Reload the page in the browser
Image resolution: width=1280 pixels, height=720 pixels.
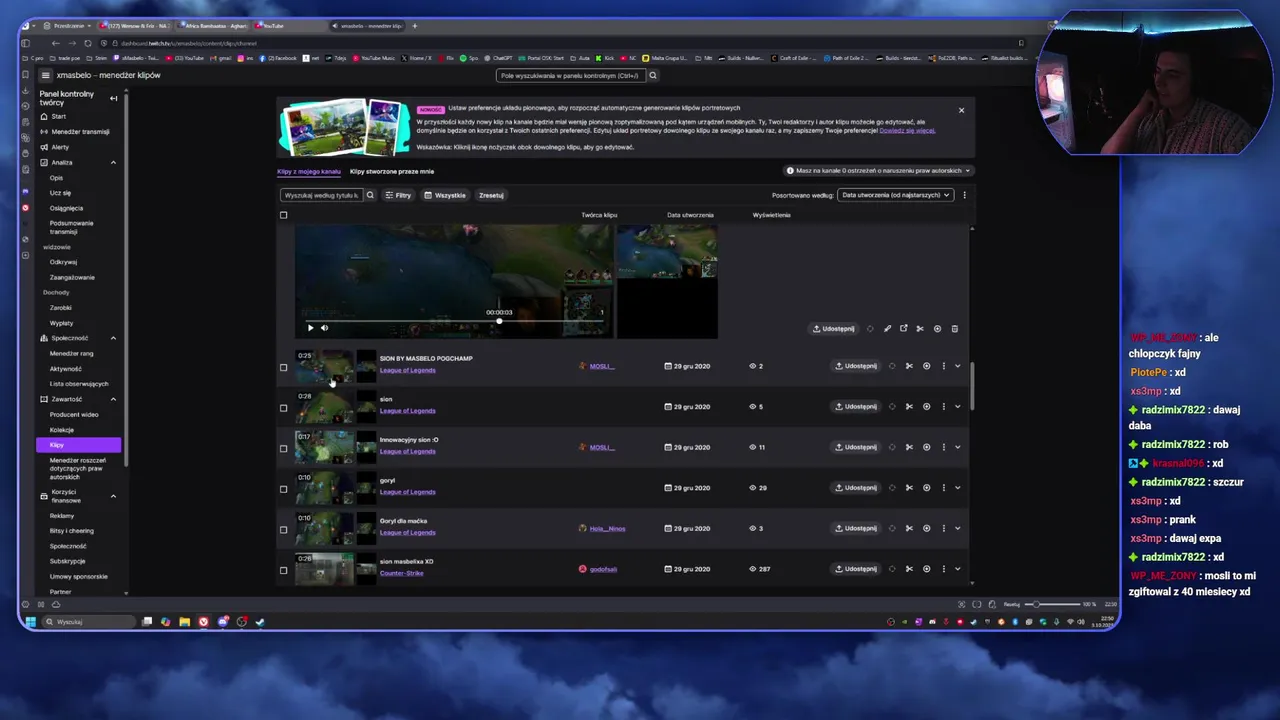pos(88,43)
